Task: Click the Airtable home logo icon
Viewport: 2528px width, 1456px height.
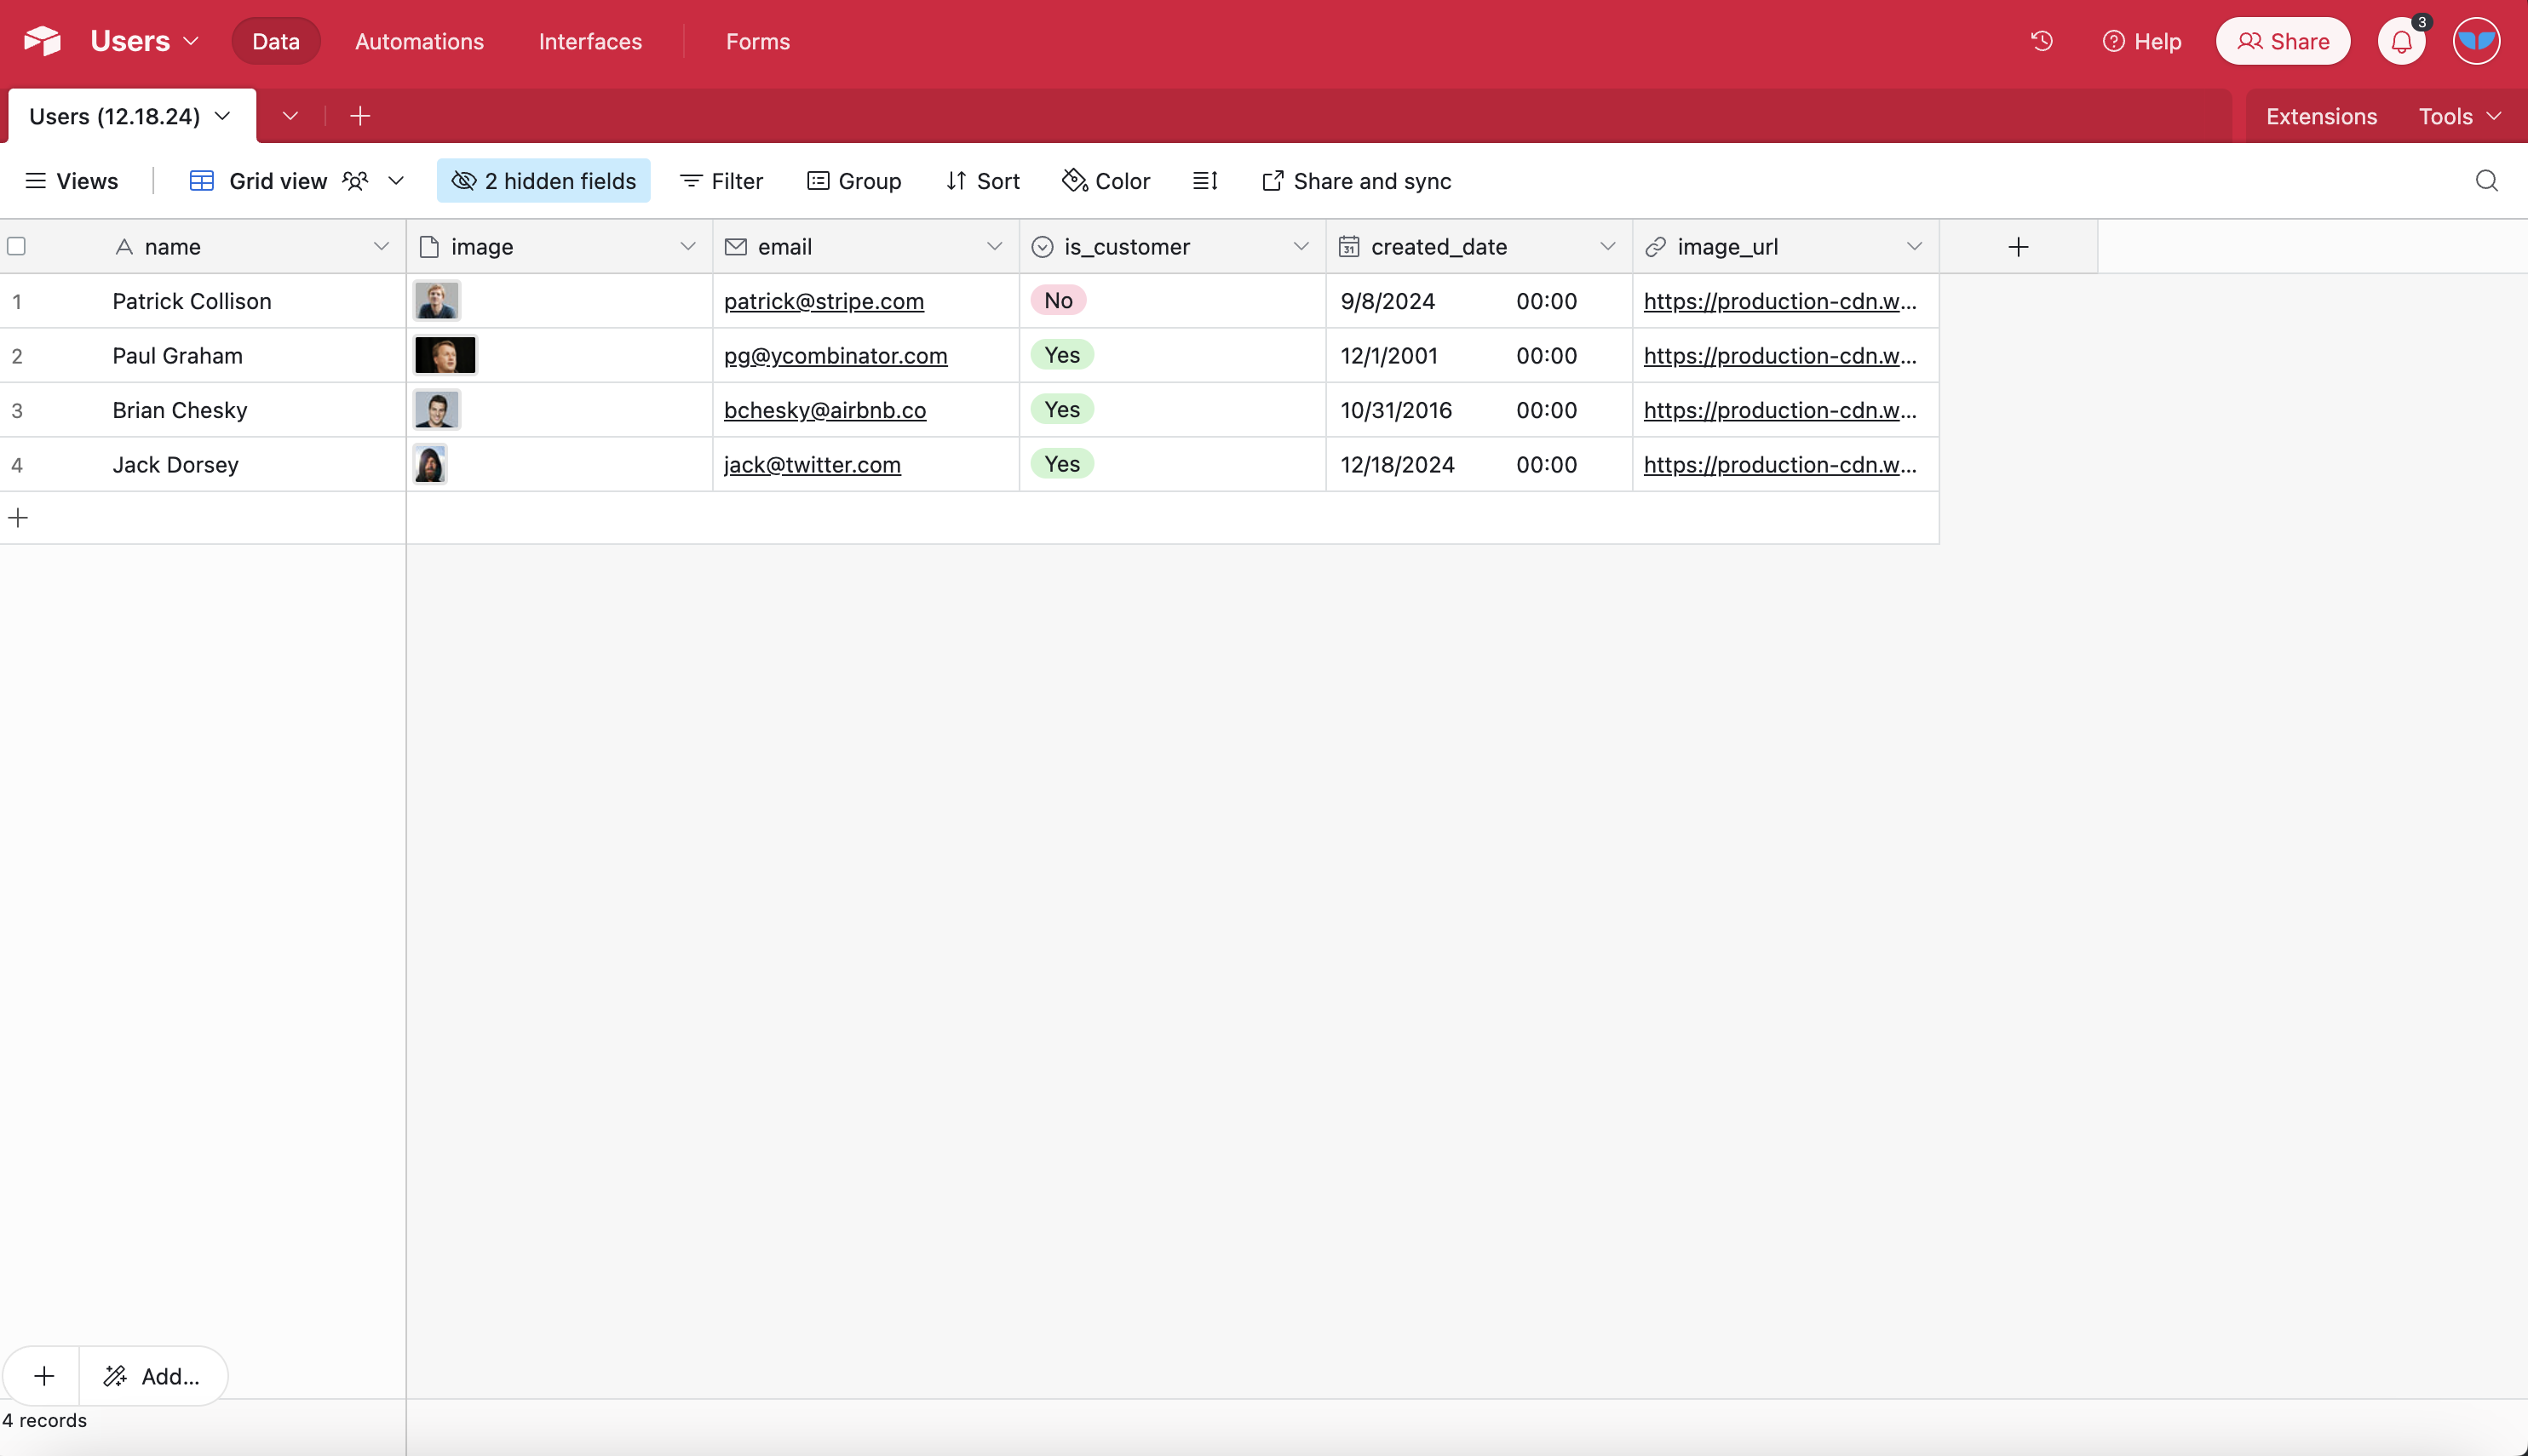Action: click(43, 41)
